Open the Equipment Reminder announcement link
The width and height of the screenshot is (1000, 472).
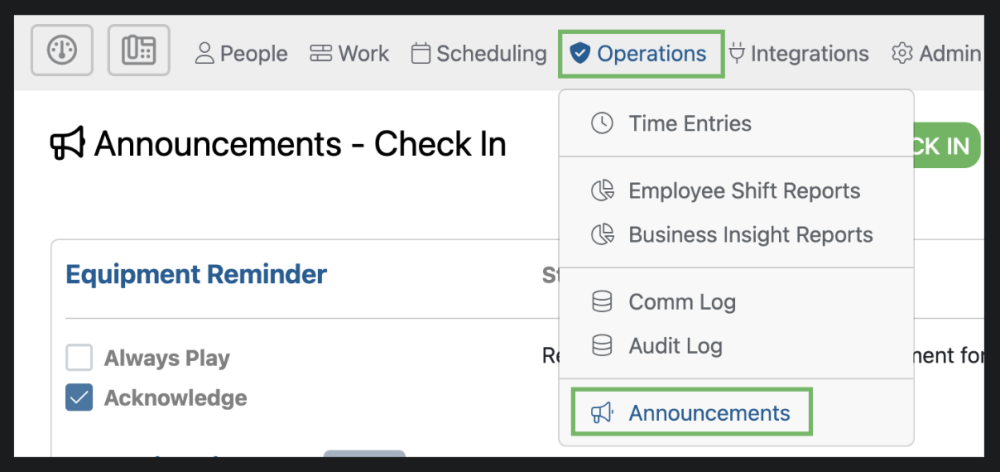pyautogui.click(x=196, y=274)
